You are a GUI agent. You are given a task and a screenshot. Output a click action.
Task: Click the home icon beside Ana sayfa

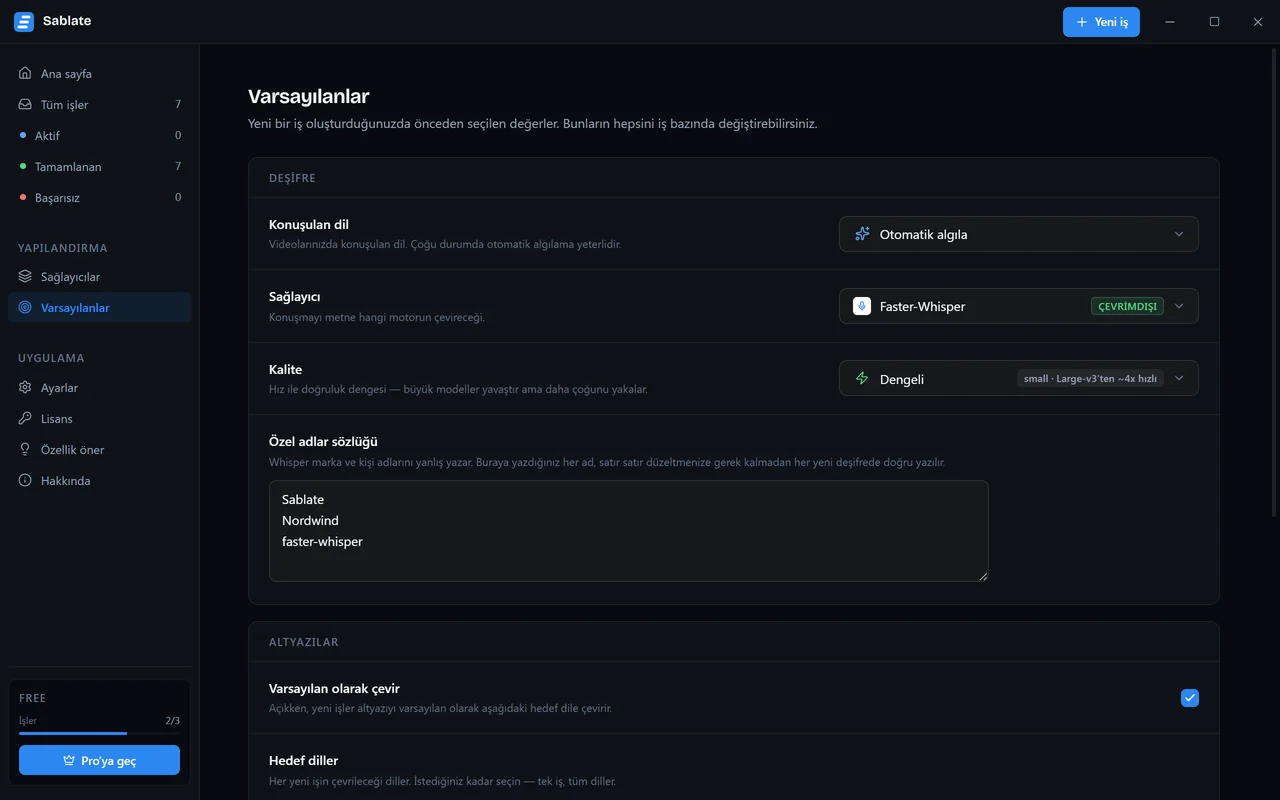pyautogui.click(x=25, y=73)
